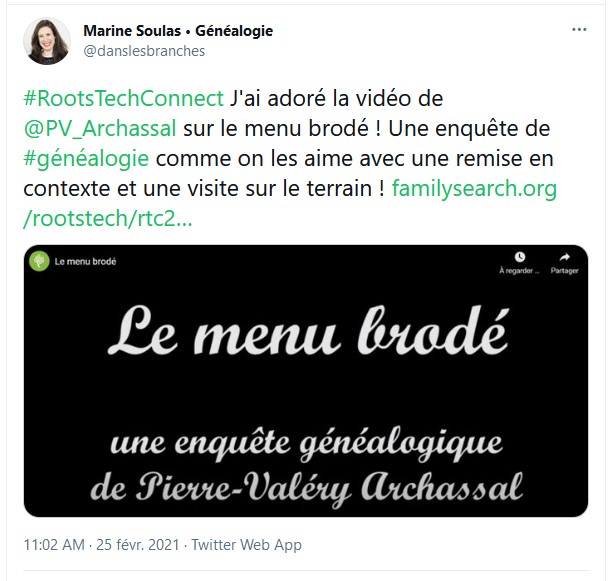Follow the familysearch.org rootstech link
Viewport: 613px width, 581px height.
pyautogui.click(x=290, y=203)
